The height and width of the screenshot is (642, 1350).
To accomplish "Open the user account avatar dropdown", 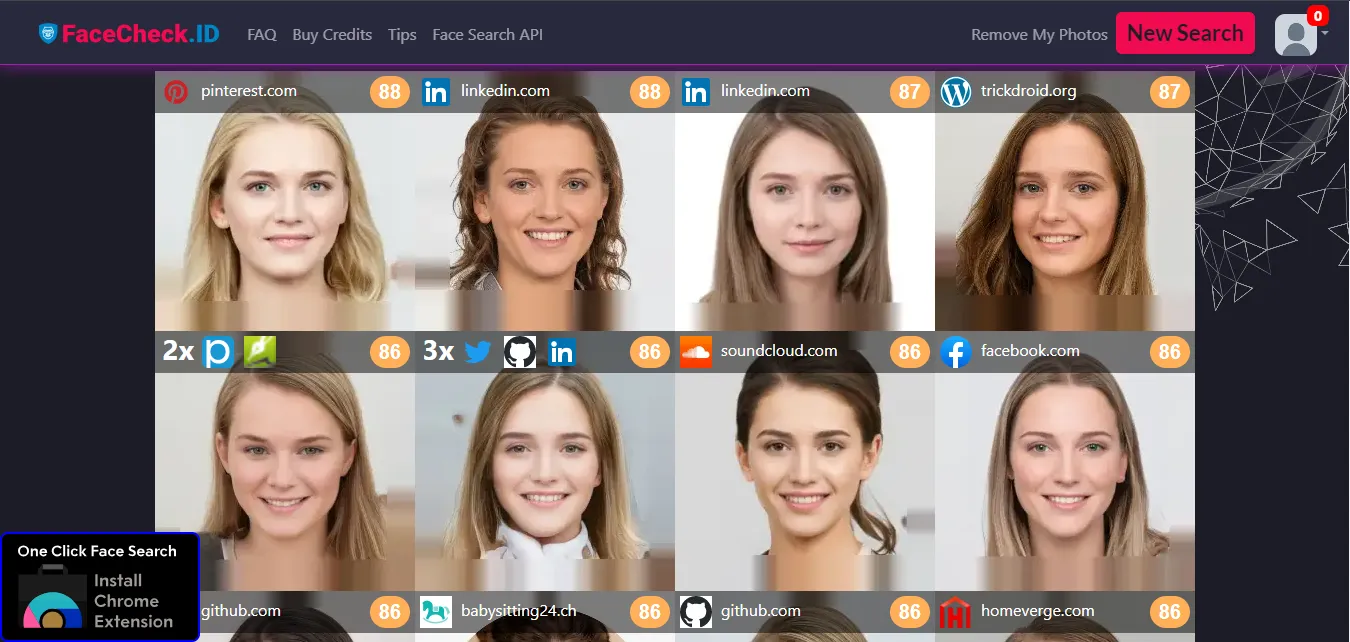I will [1299, 35].
